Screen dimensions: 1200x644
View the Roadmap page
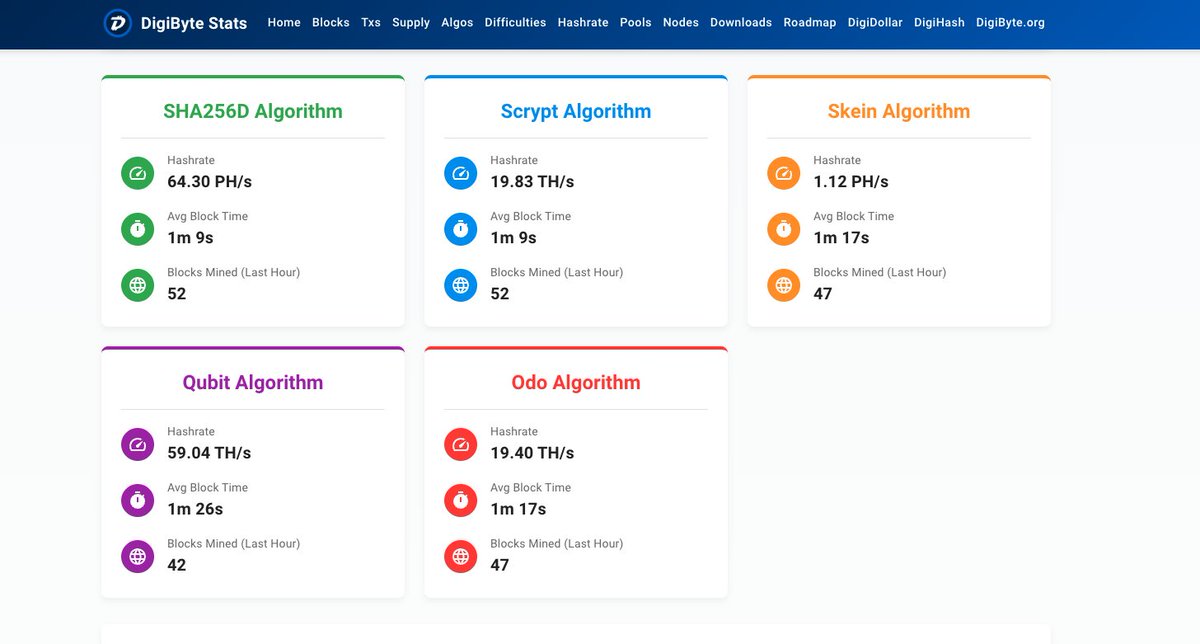tap(810, 22)
